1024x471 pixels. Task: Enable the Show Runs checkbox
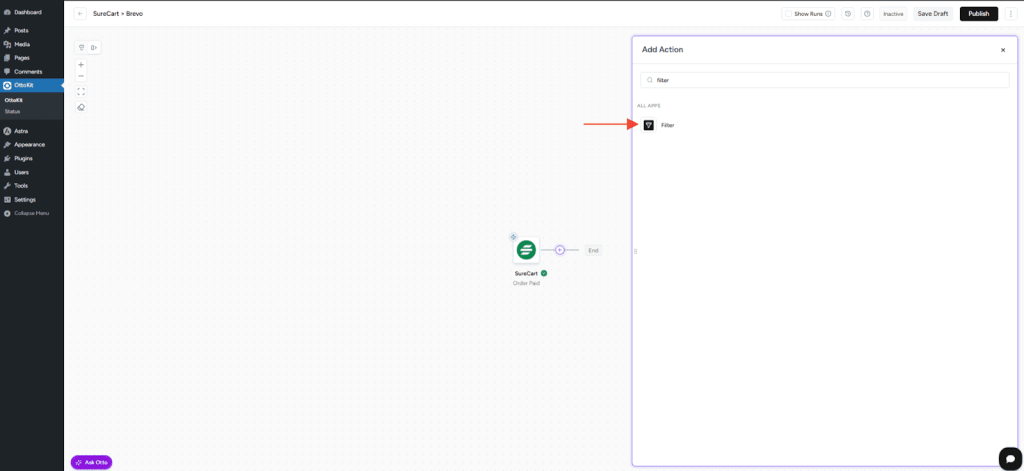click(789, 14)
